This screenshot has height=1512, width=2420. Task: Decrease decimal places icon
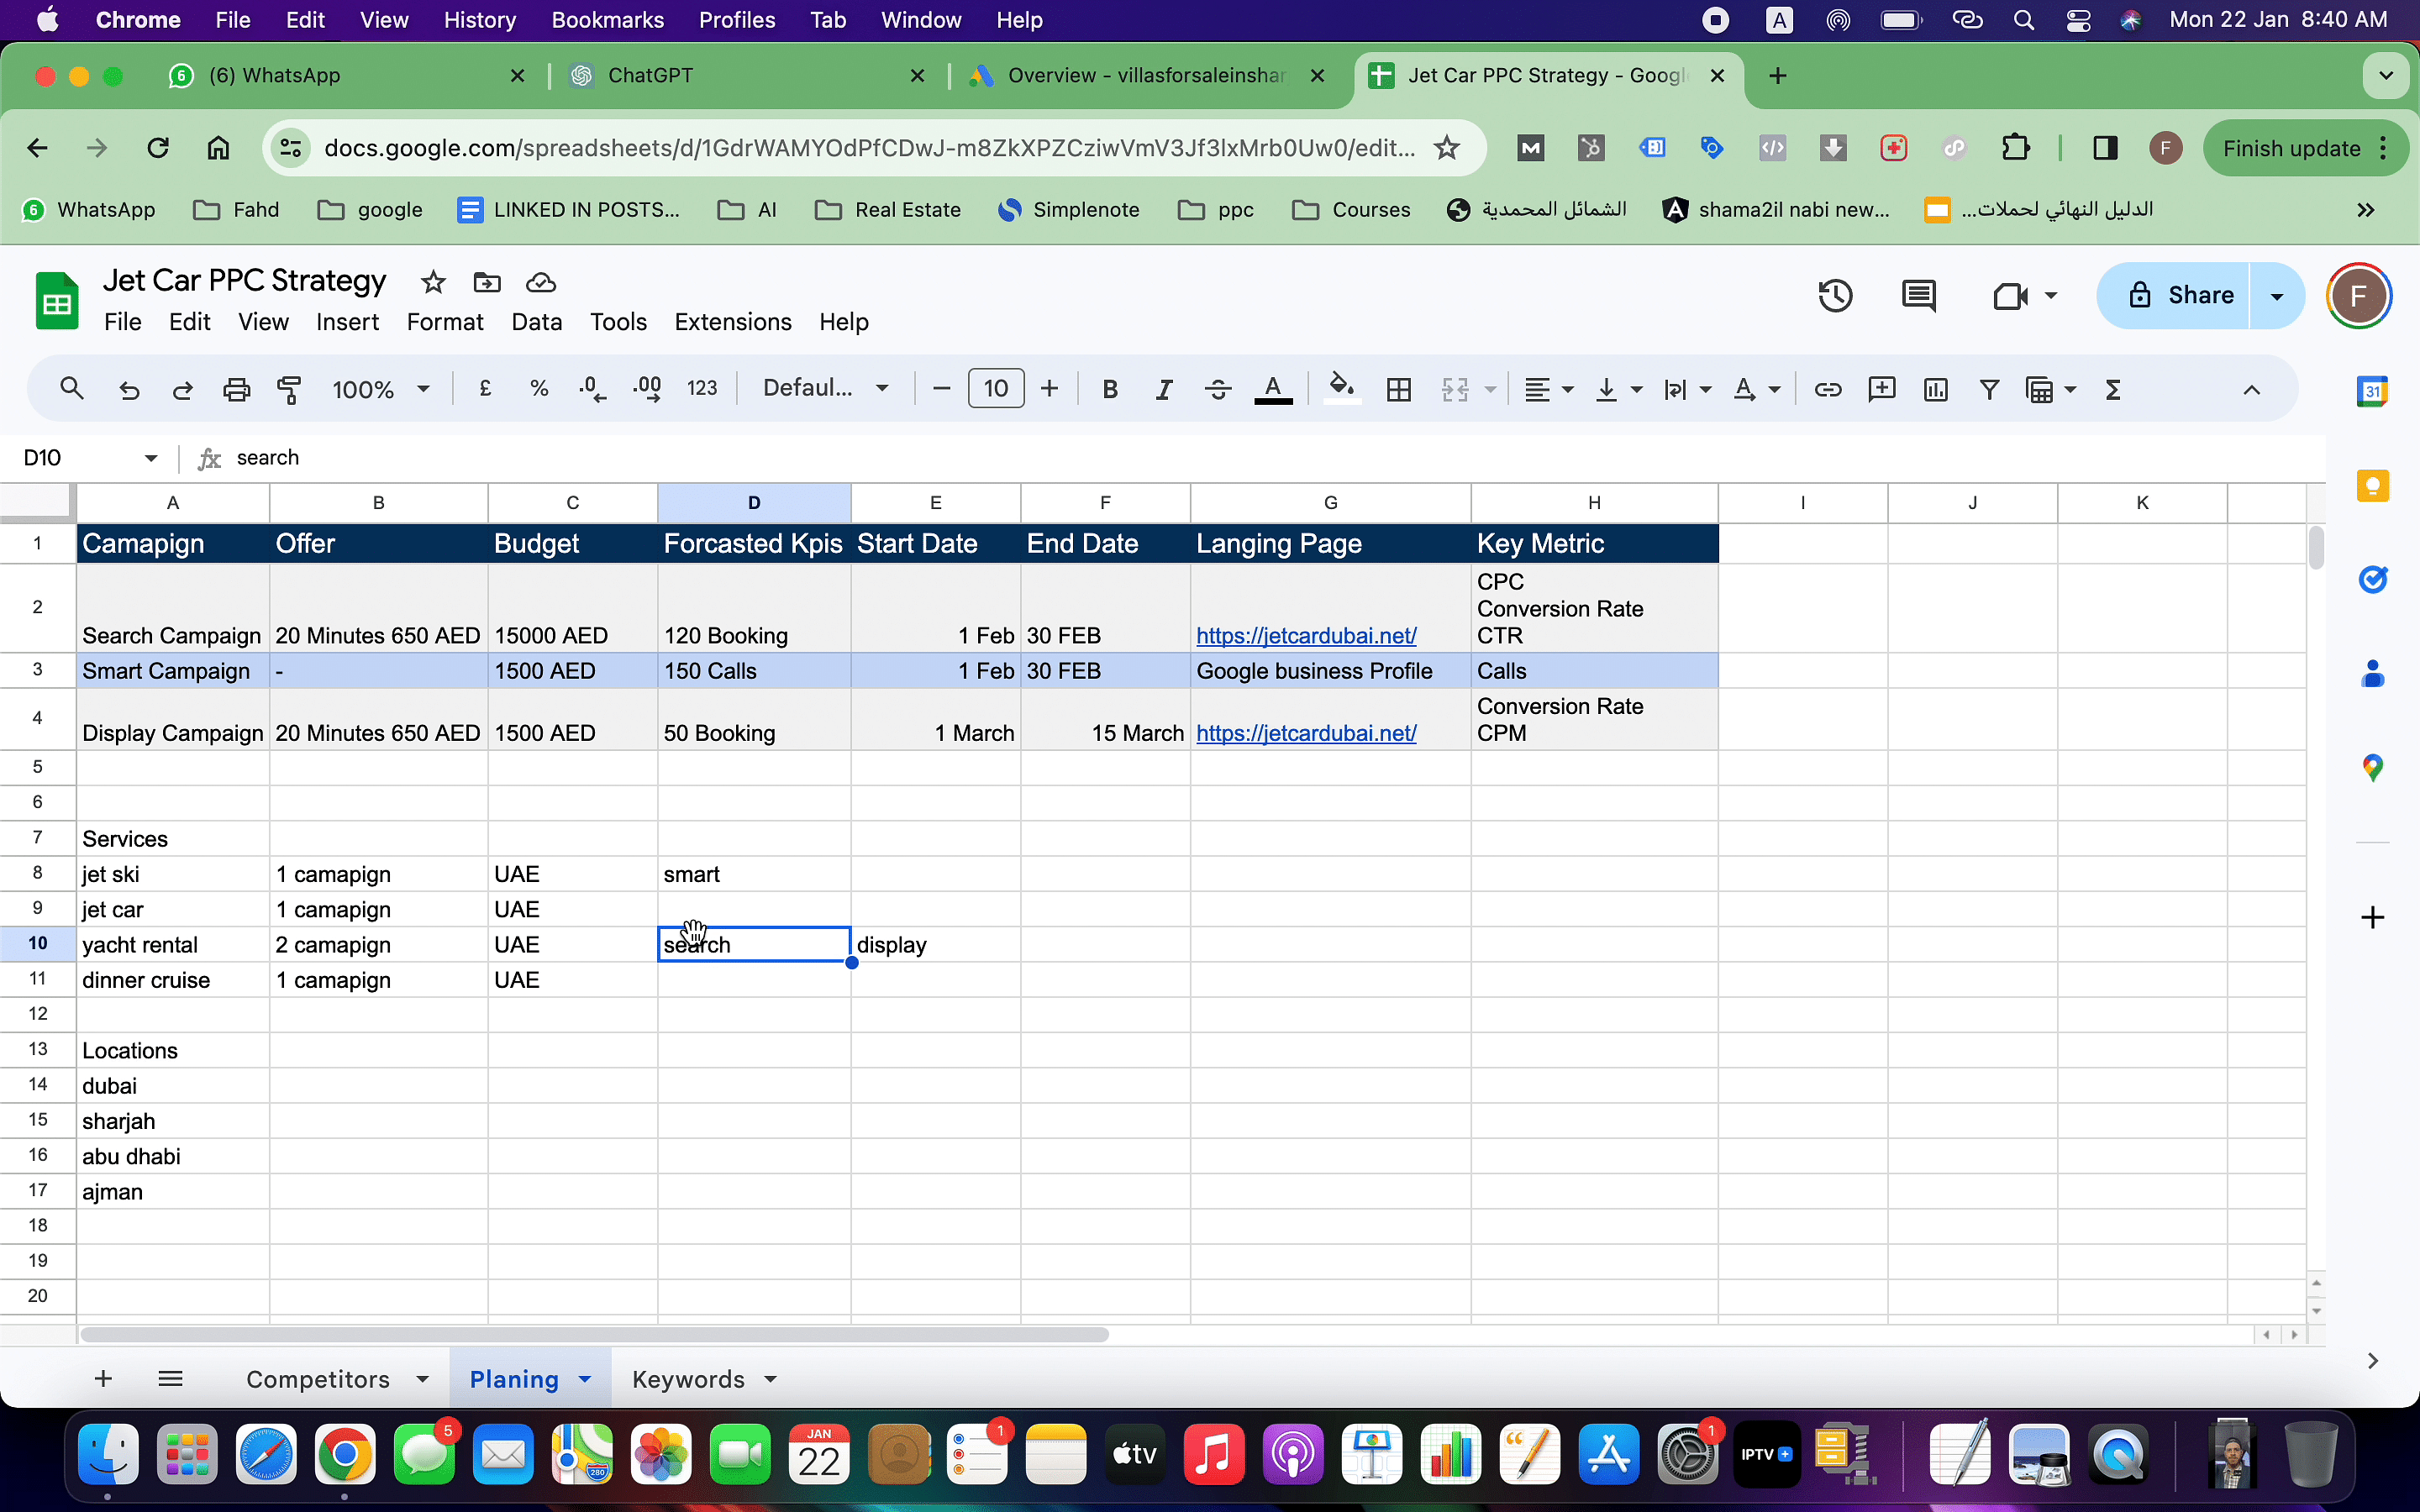coord(592,389)
